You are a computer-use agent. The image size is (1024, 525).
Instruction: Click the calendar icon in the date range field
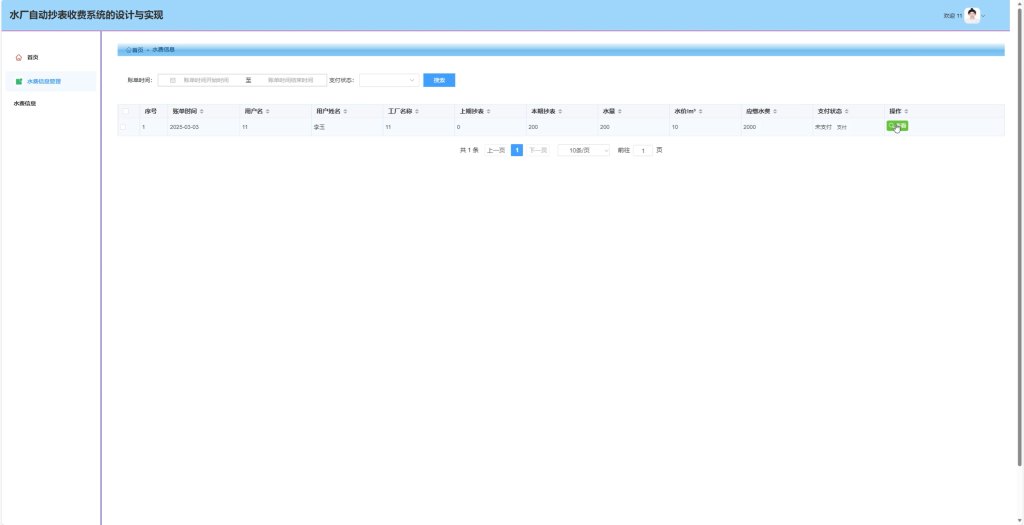pos(173,80)
